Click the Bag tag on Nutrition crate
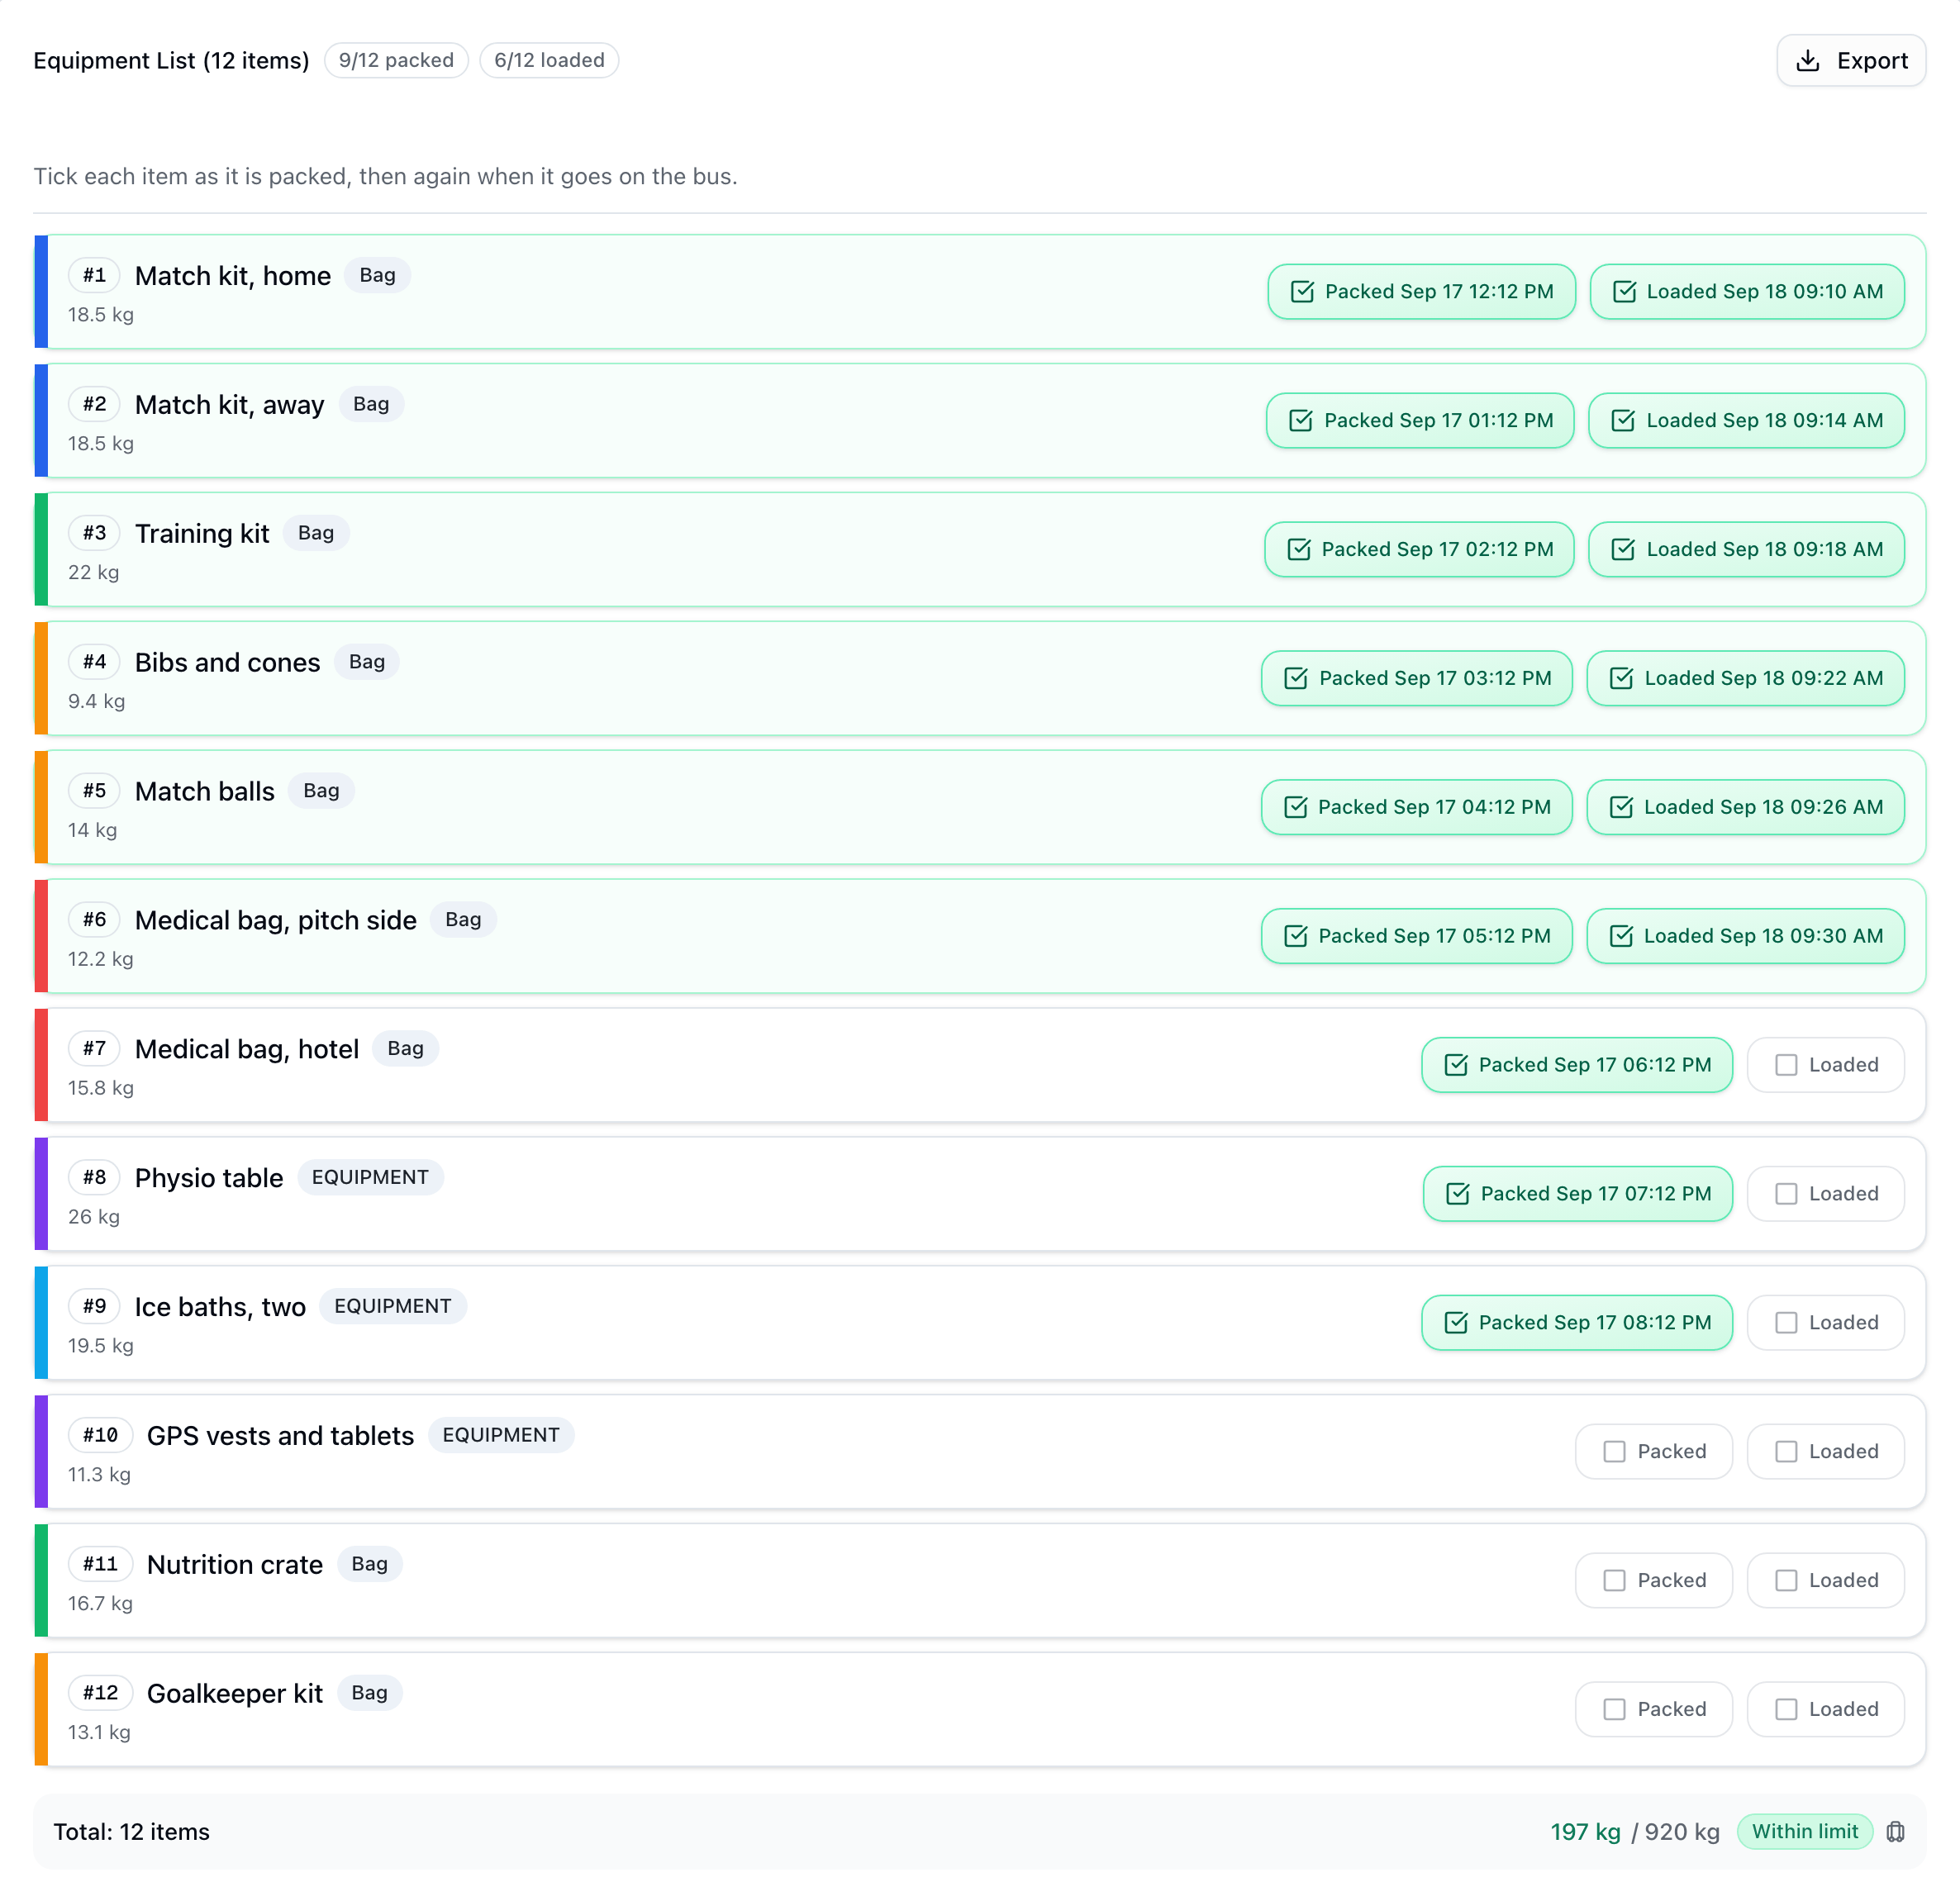This screenshot has width=1960, height=1882. pos(369,1565)
